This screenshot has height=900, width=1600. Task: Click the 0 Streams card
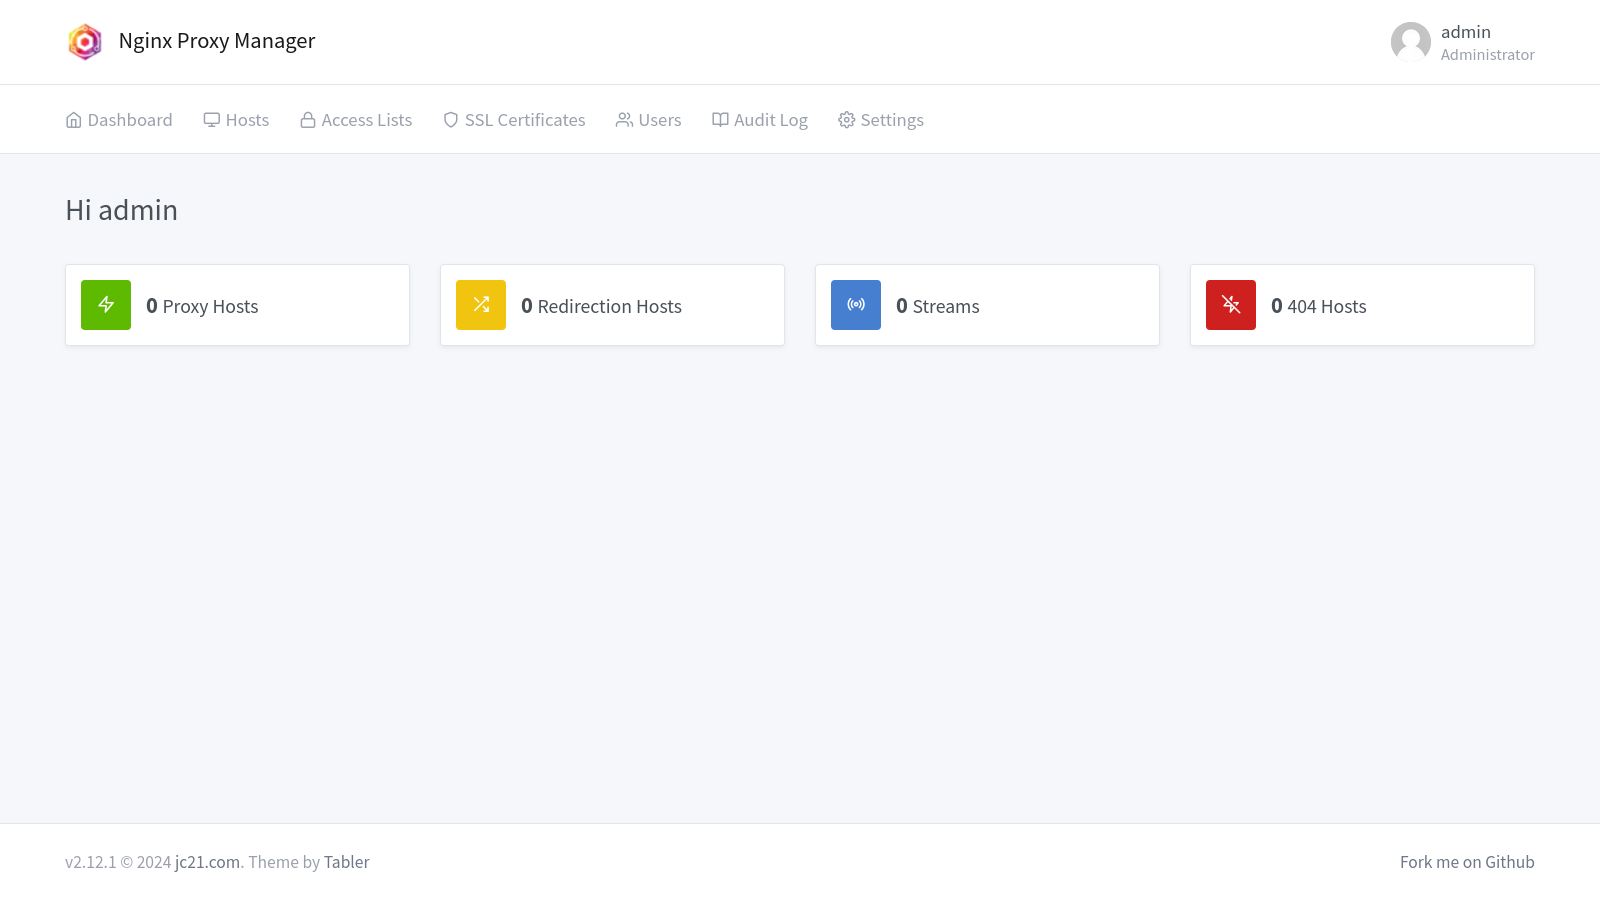[987, 305]
